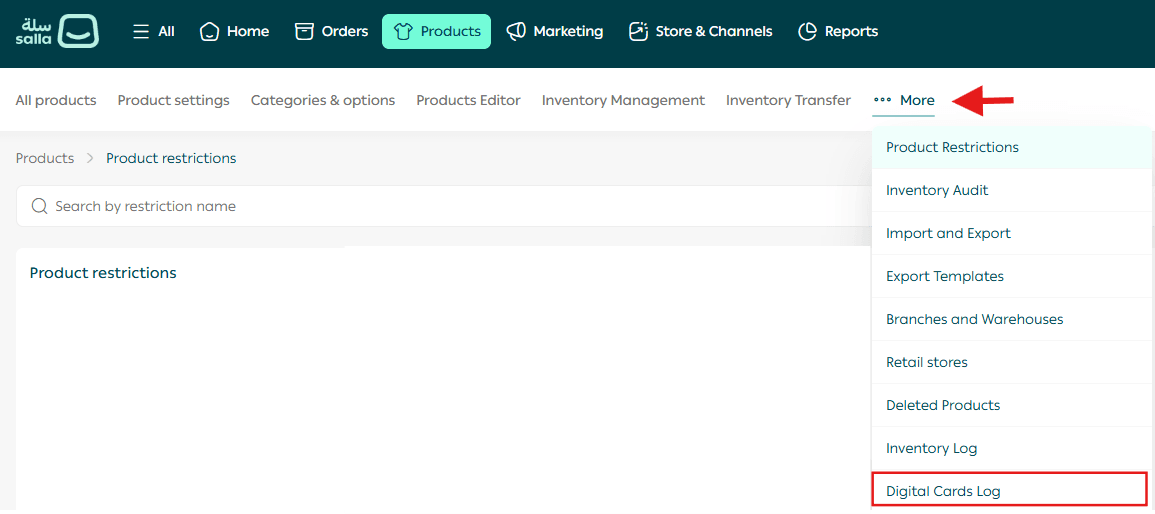Open the All hamburger menu
The height and width of the screenshot is (514, 1155).
click(x=153, y=31)
